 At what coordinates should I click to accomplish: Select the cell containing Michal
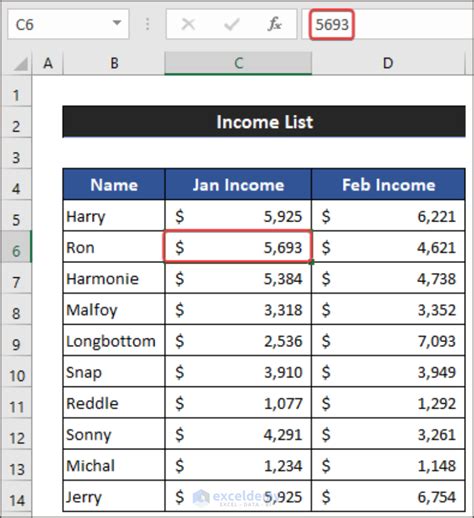click(114, 465)
